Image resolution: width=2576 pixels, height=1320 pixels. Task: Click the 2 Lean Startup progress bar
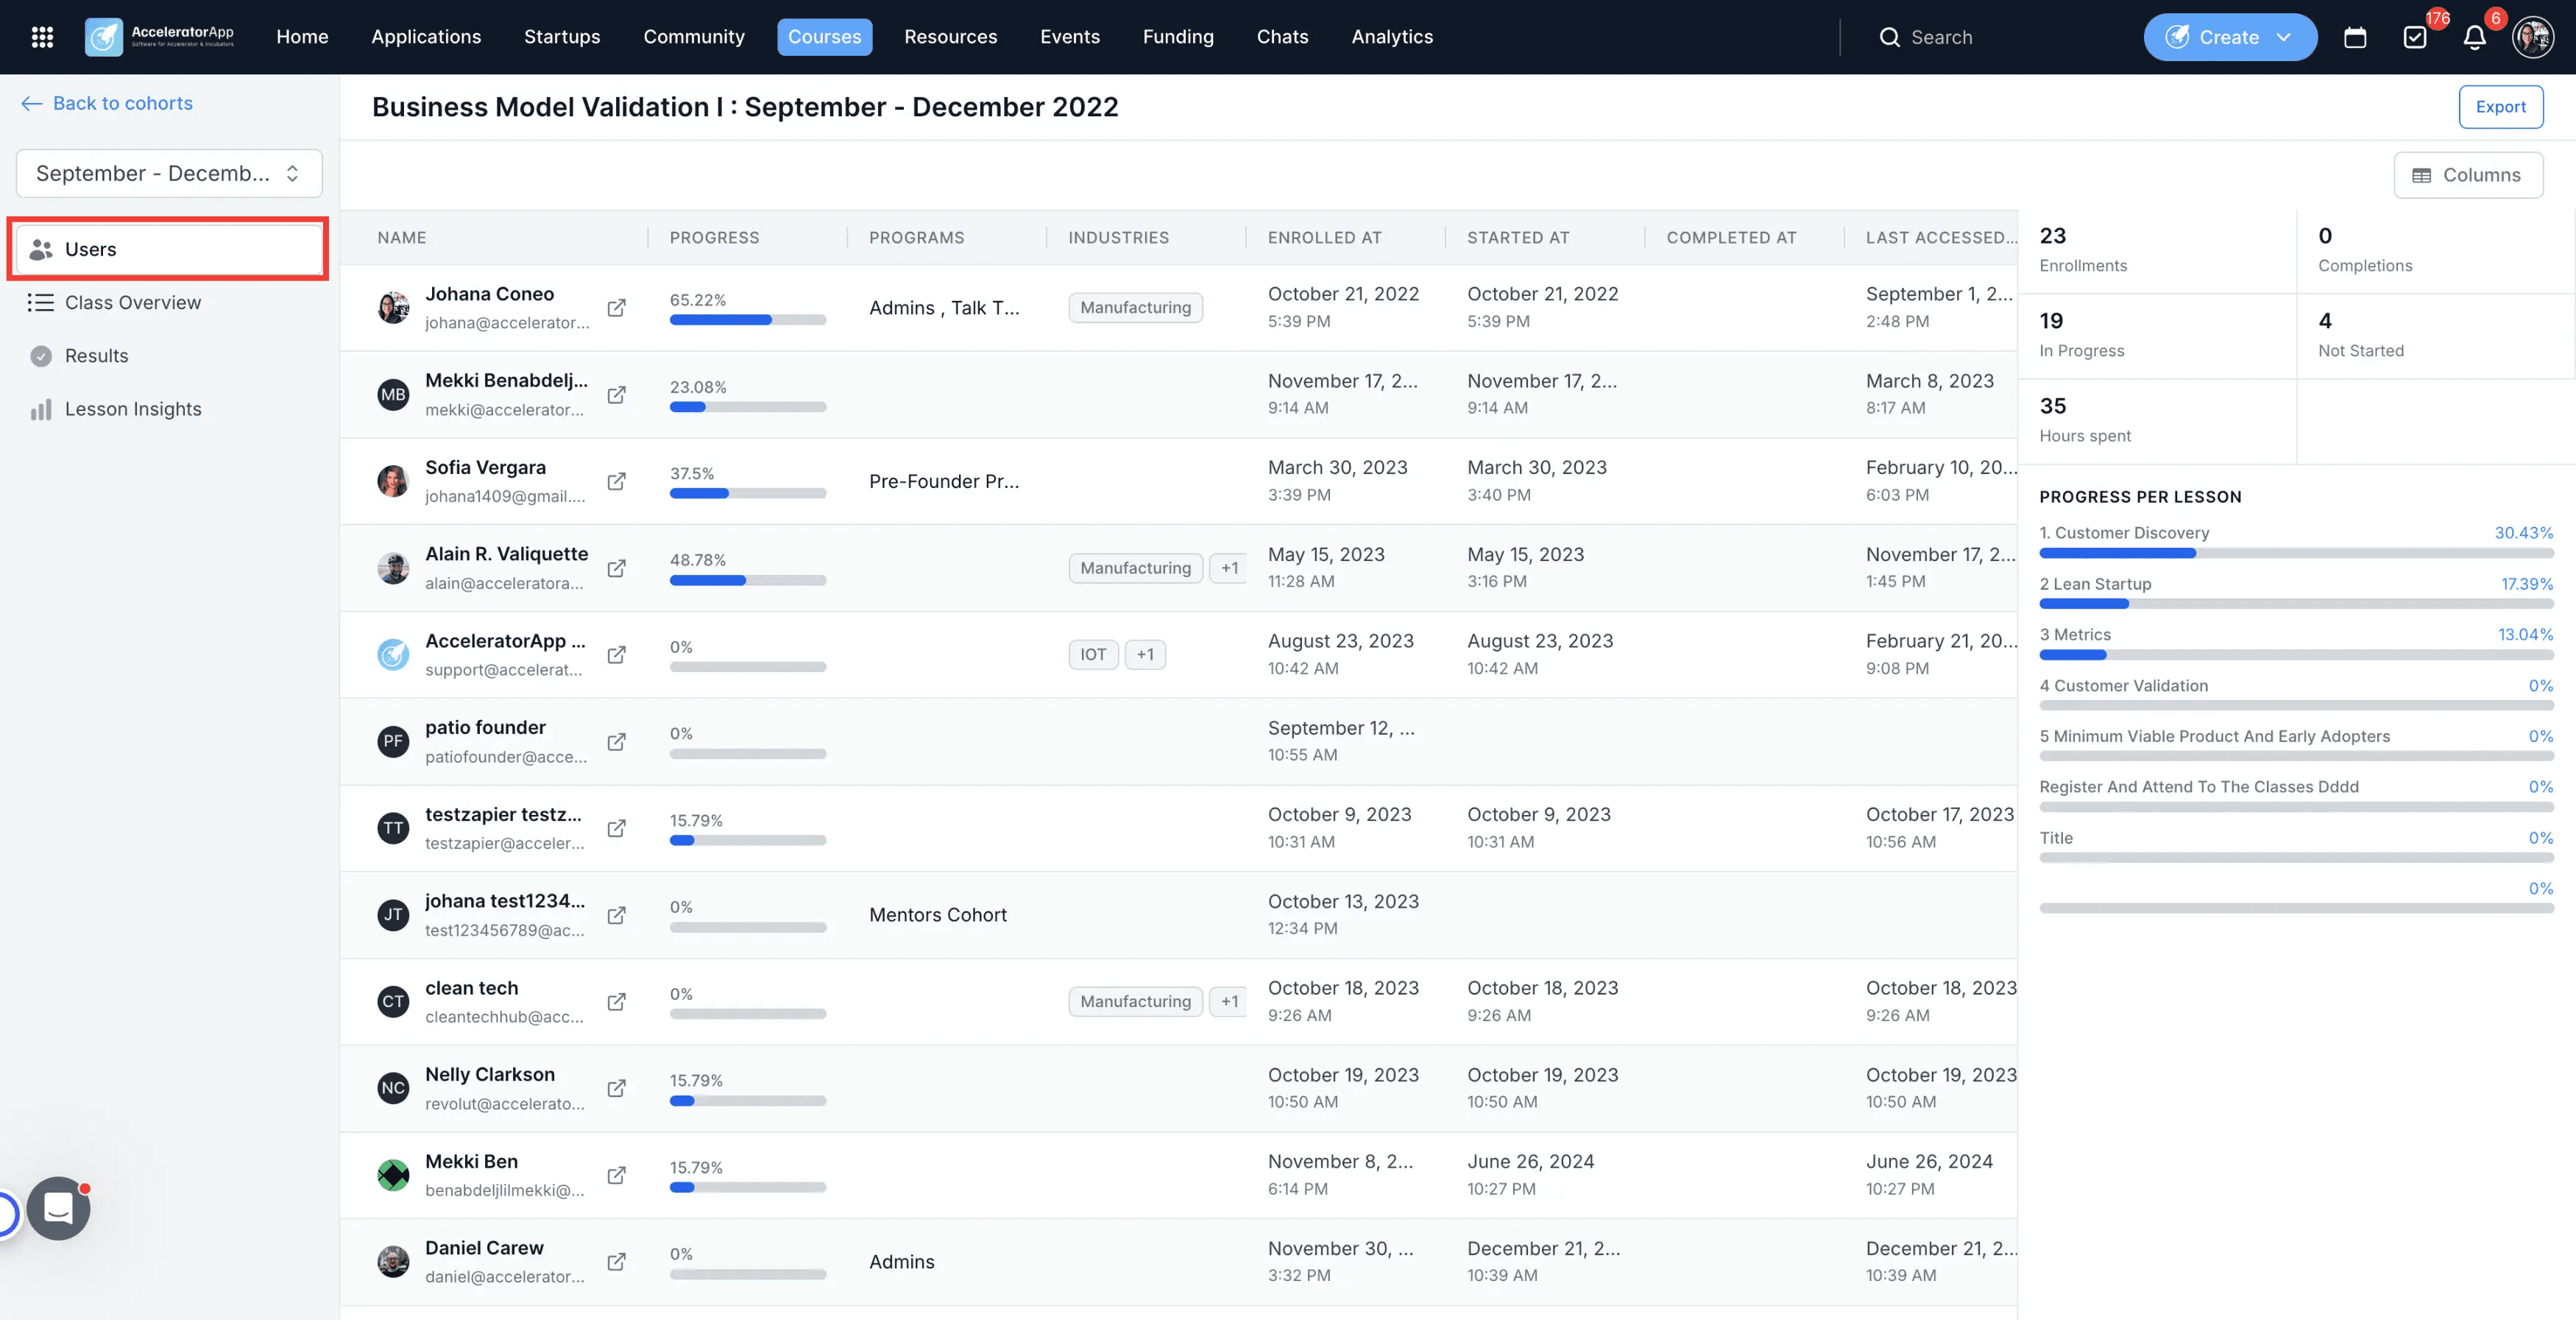pyautogui.click(x=2296, y=604)
